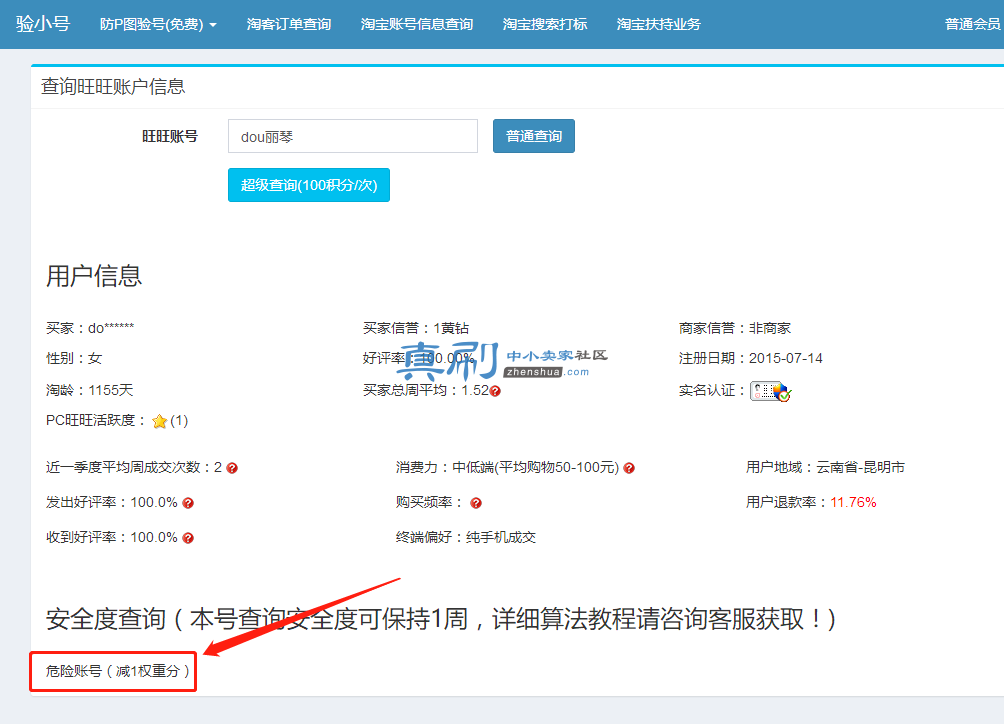Click the 购买频率 question mark icon
The width and height of the screenshot is (1004, 724).
476,503
